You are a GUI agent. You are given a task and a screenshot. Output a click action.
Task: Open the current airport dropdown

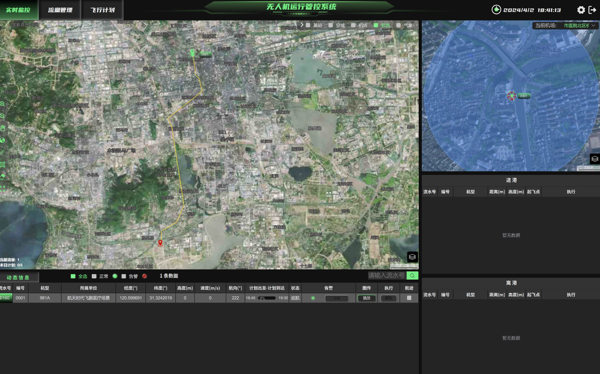[566, 26]
